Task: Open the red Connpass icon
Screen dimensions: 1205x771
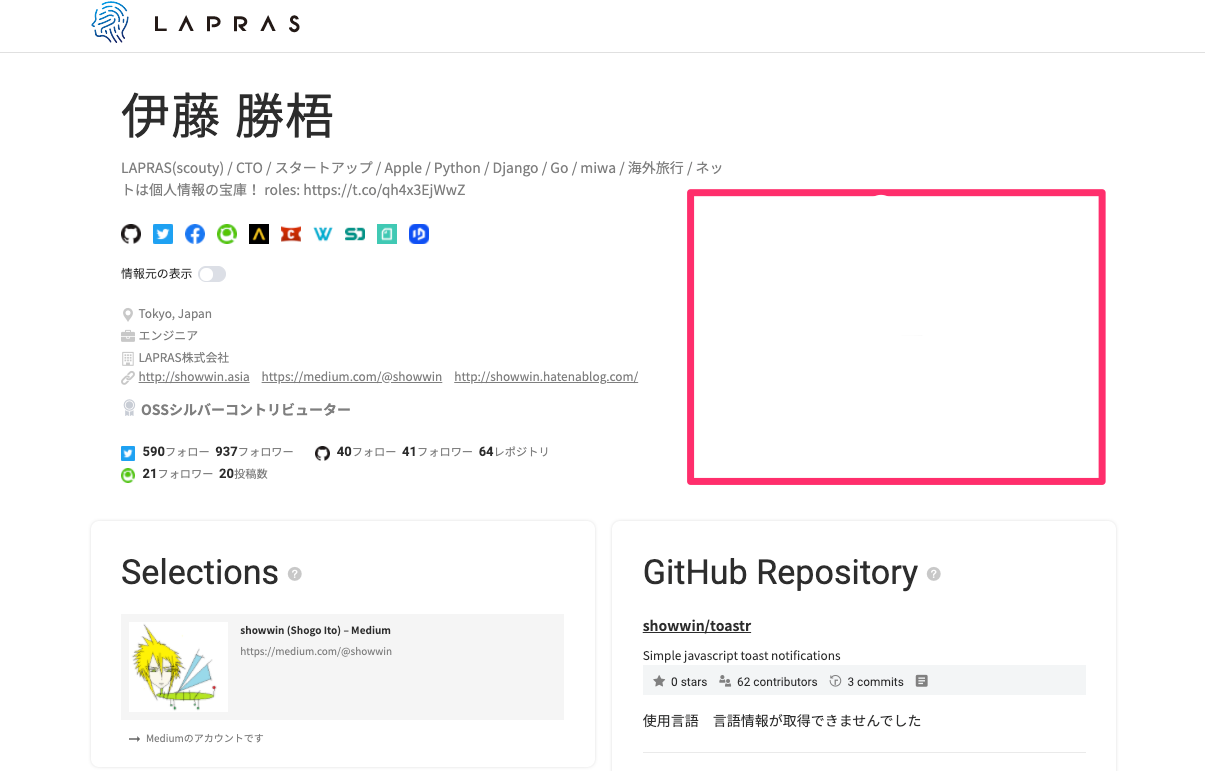Action: click(x=291, y=234)
